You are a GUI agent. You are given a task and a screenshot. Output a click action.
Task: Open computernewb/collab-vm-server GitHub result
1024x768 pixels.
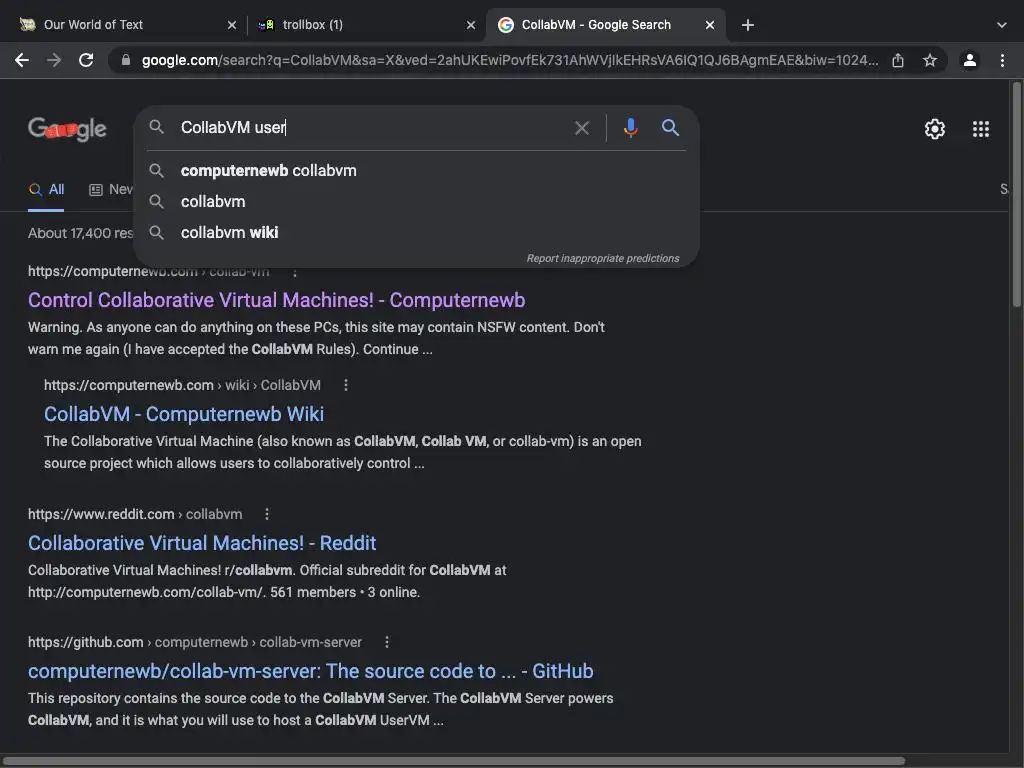coord(311,671)
